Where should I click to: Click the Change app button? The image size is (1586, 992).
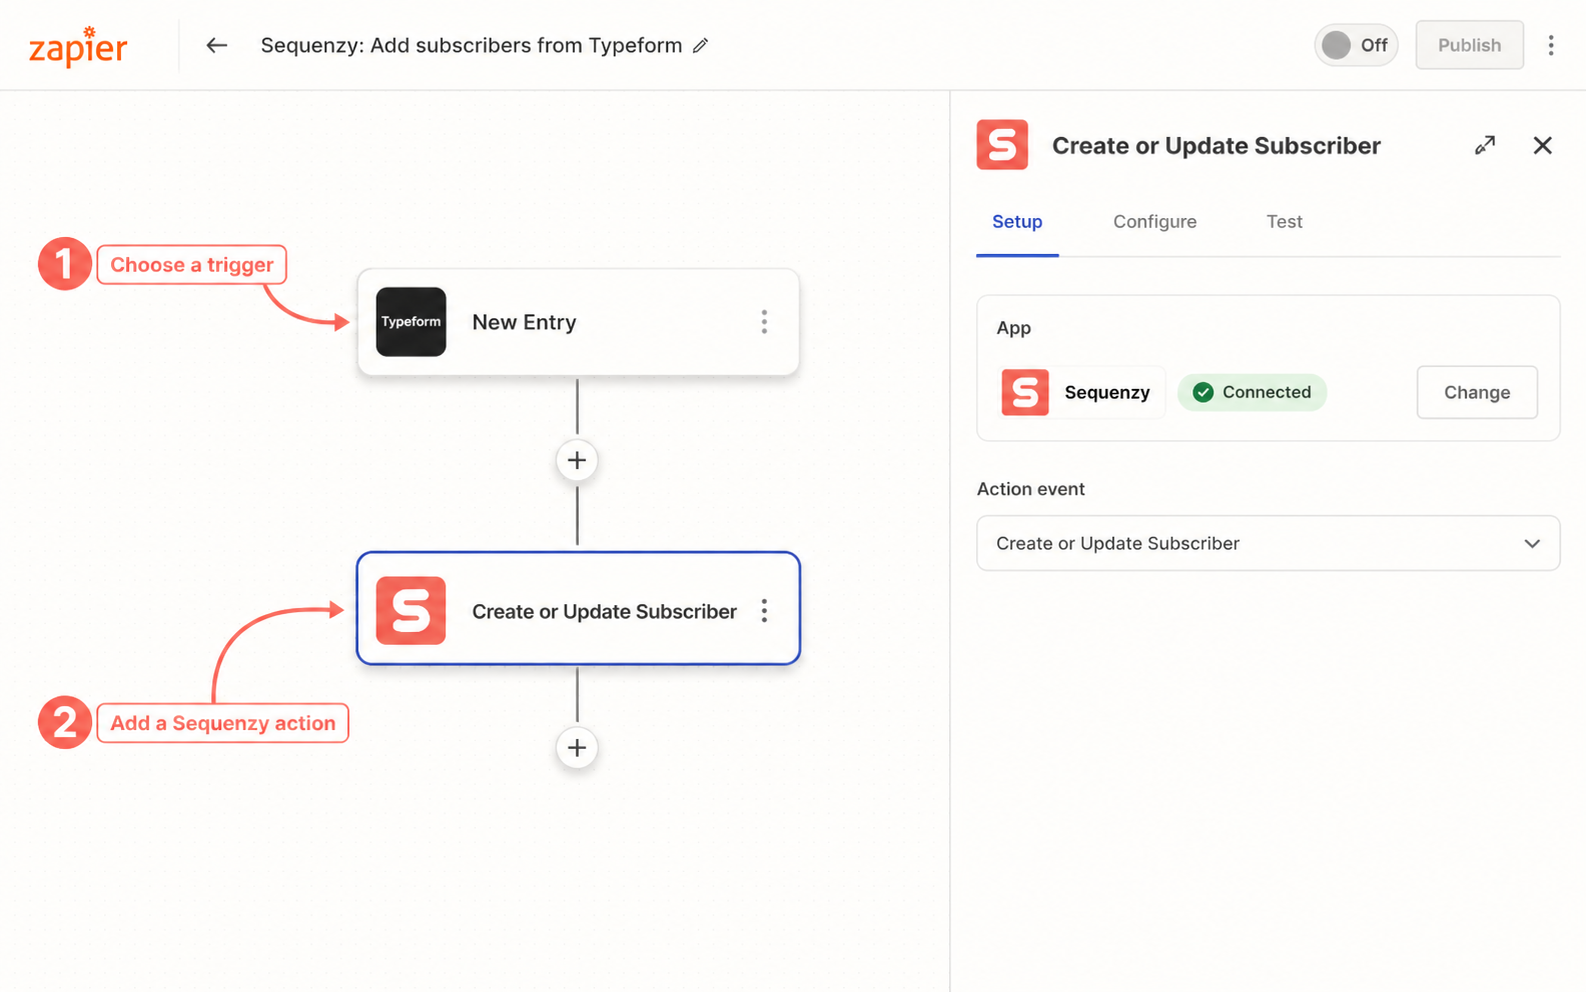1477,392
